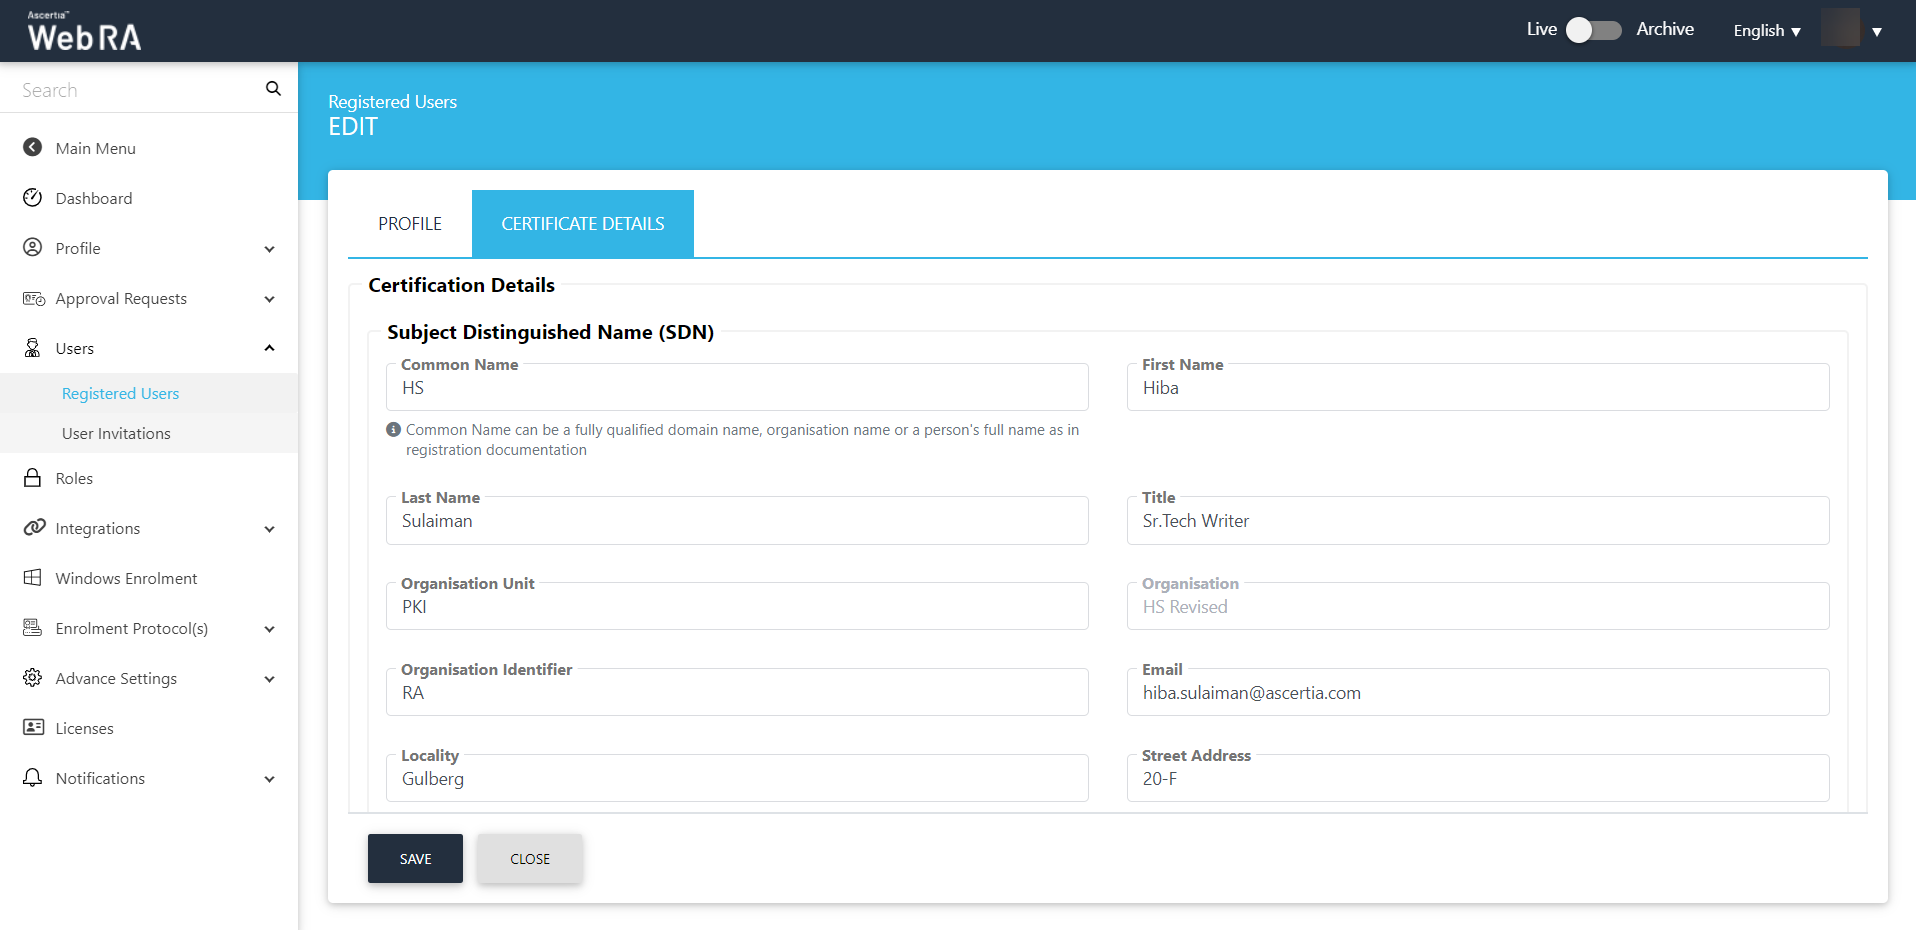Collapse the Users menu section
The height and width of the screenshot is (930, 1916).
point(269,348)
